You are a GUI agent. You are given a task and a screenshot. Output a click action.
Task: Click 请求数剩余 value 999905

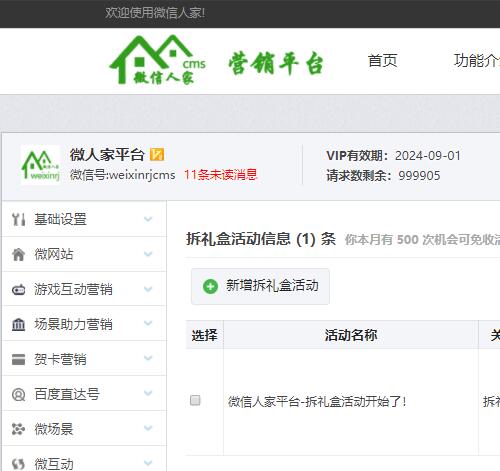[419, 176]
